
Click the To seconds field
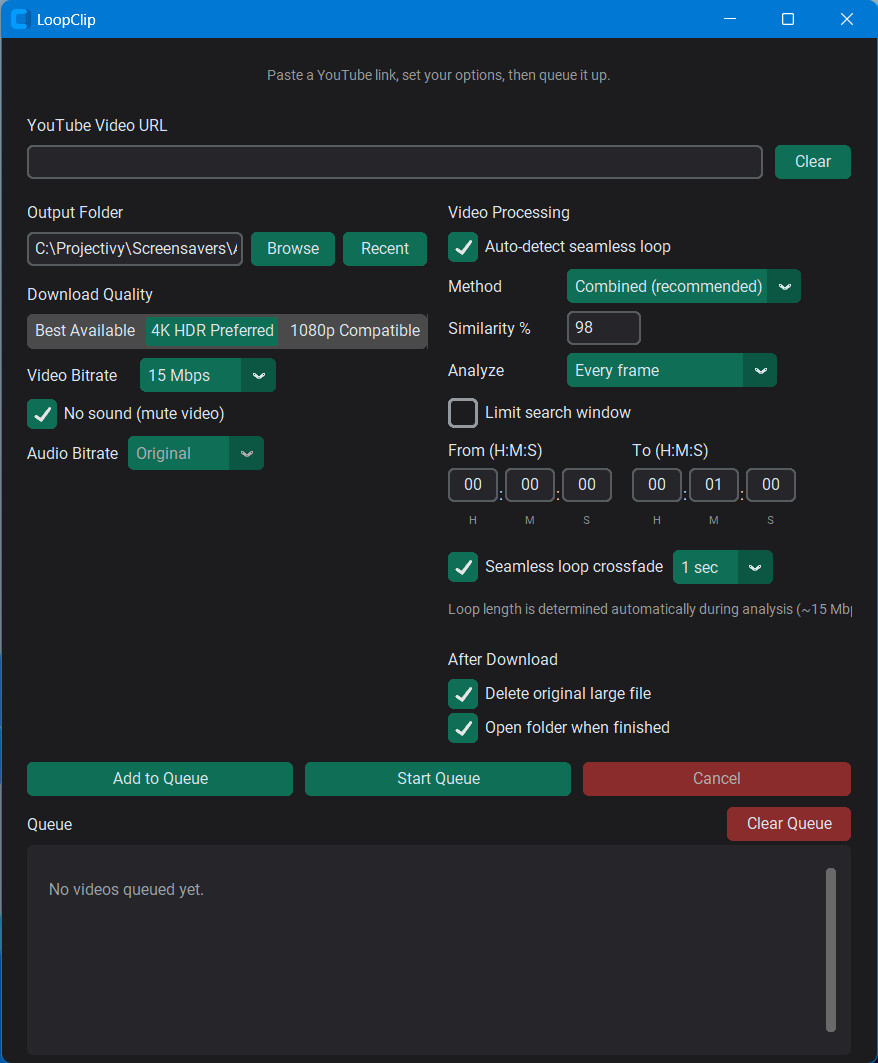770,485
